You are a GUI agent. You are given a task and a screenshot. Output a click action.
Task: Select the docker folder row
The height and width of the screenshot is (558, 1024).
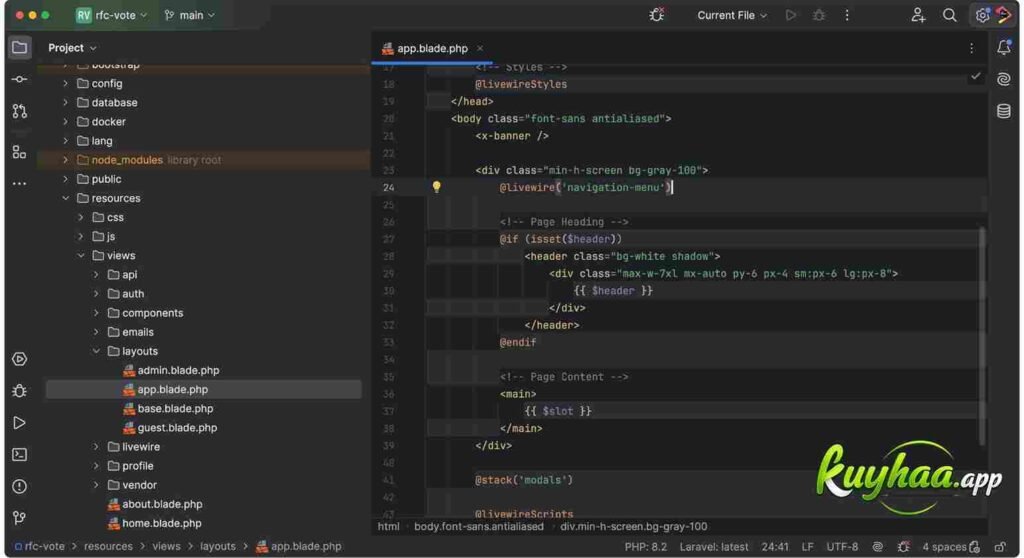(x=204, y=122)
